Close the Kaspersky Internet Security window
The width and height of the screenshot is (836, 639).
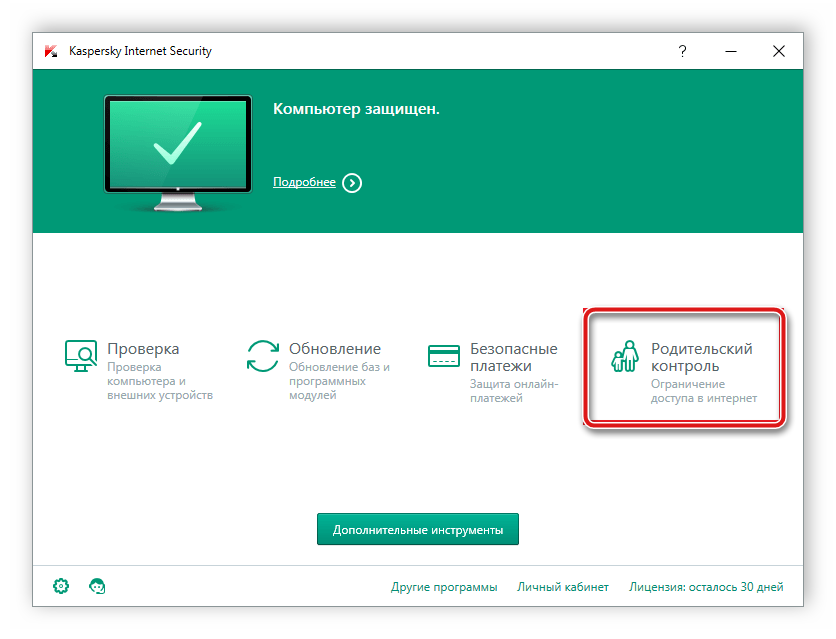click(779, 51)
